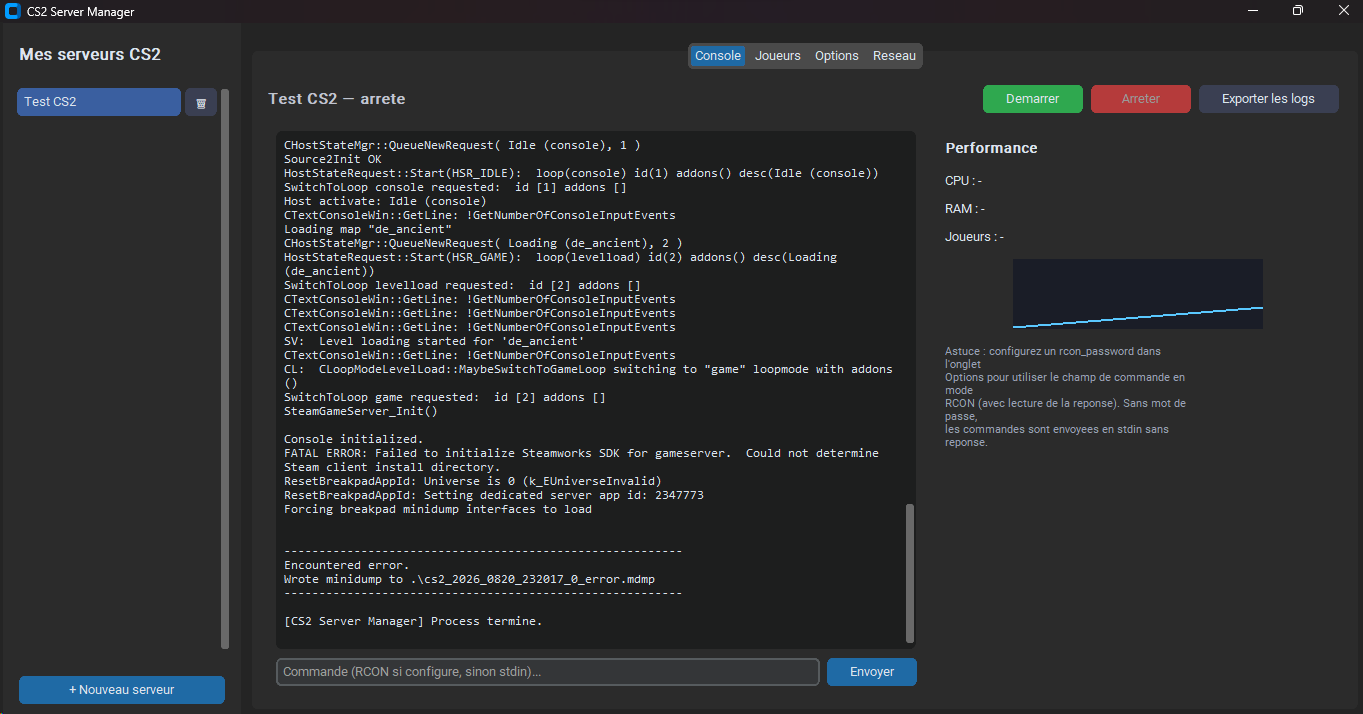The height and width of the screenshot is (714, 1363).
Task: Add a server with Nouveau serveur
Action: (x=122, y=690)
